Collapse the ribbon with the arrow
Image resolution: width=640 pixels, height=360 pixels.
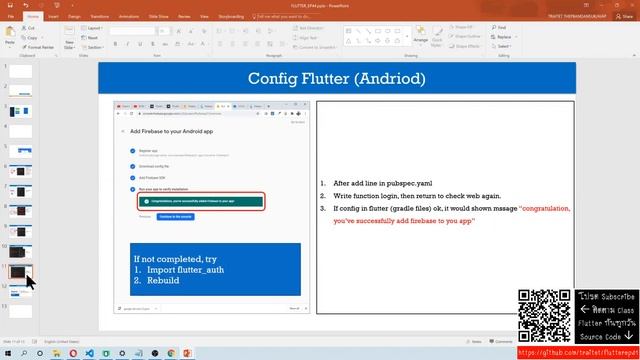[x=634, y=55]
